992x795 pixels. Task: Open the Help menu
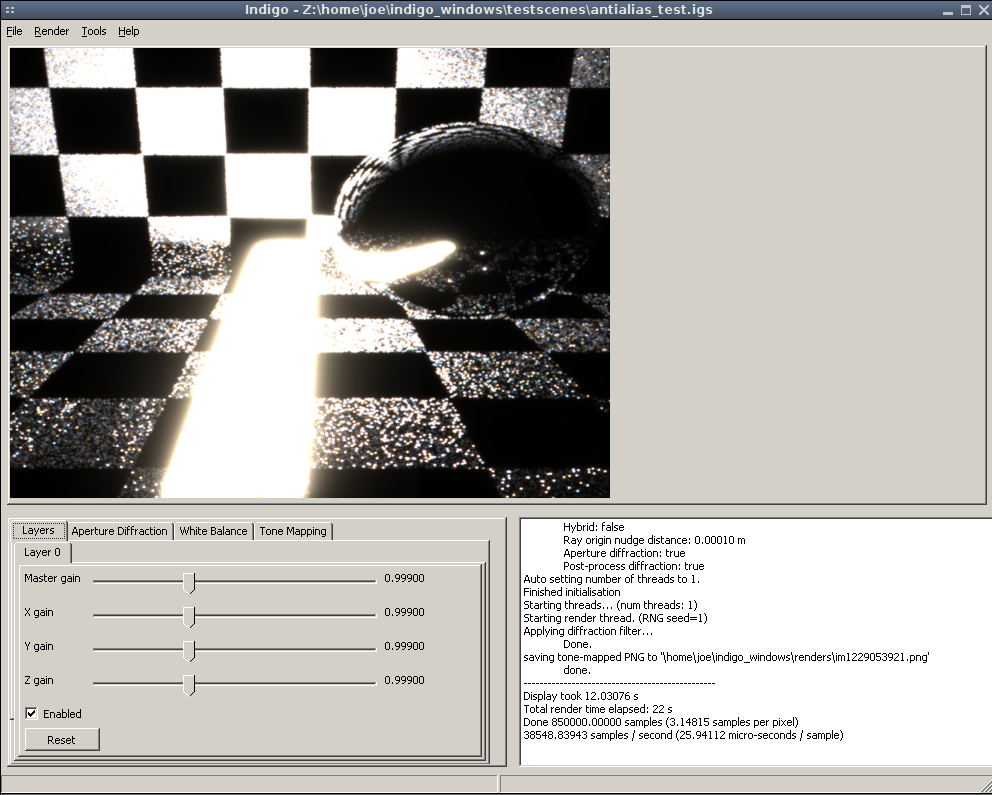[128, 31]
